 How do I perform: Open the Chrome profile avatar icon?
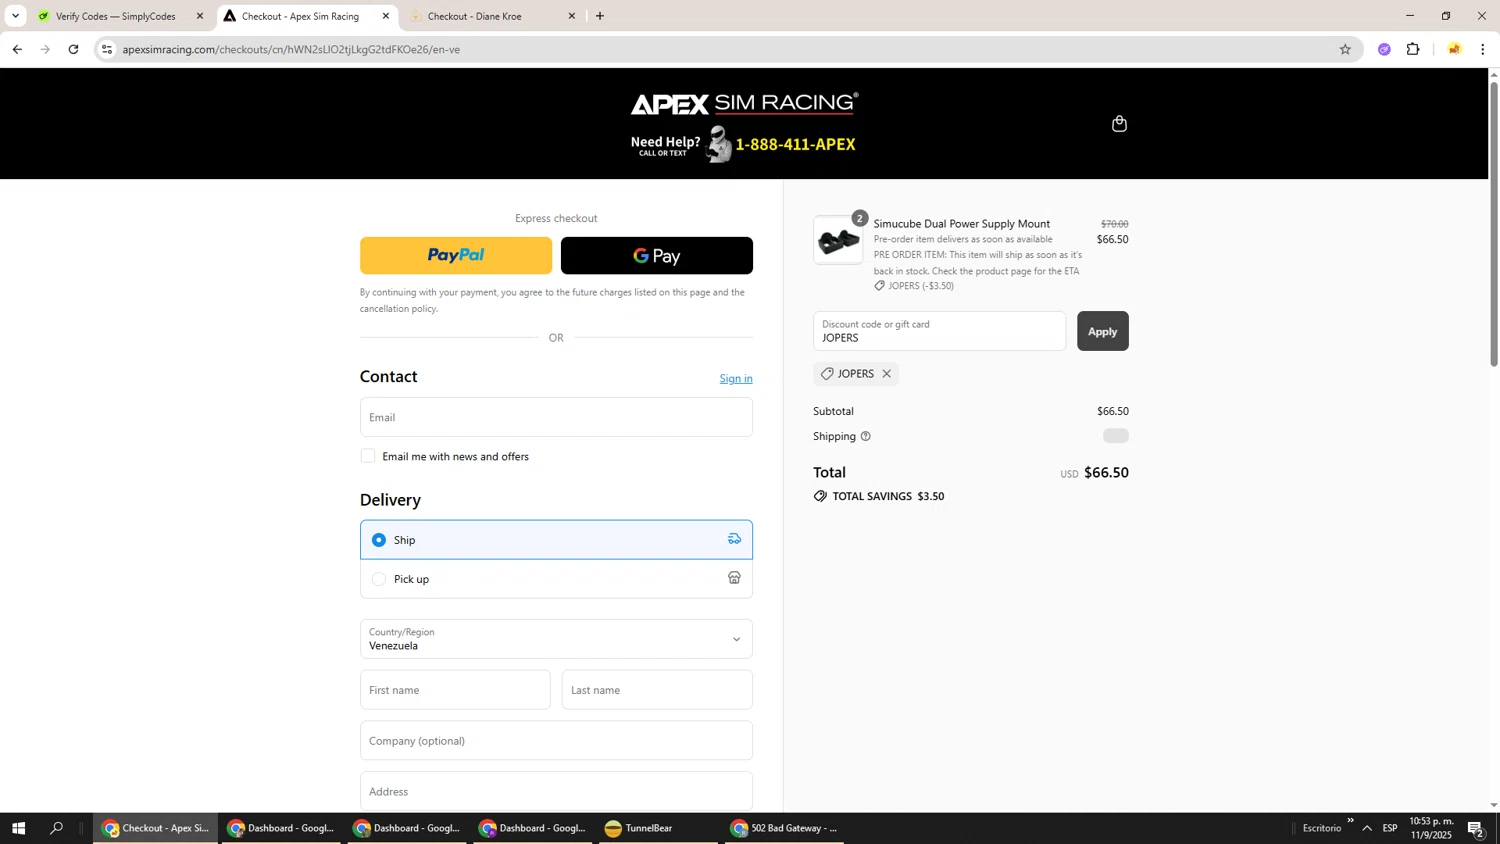coord(1454,49)
